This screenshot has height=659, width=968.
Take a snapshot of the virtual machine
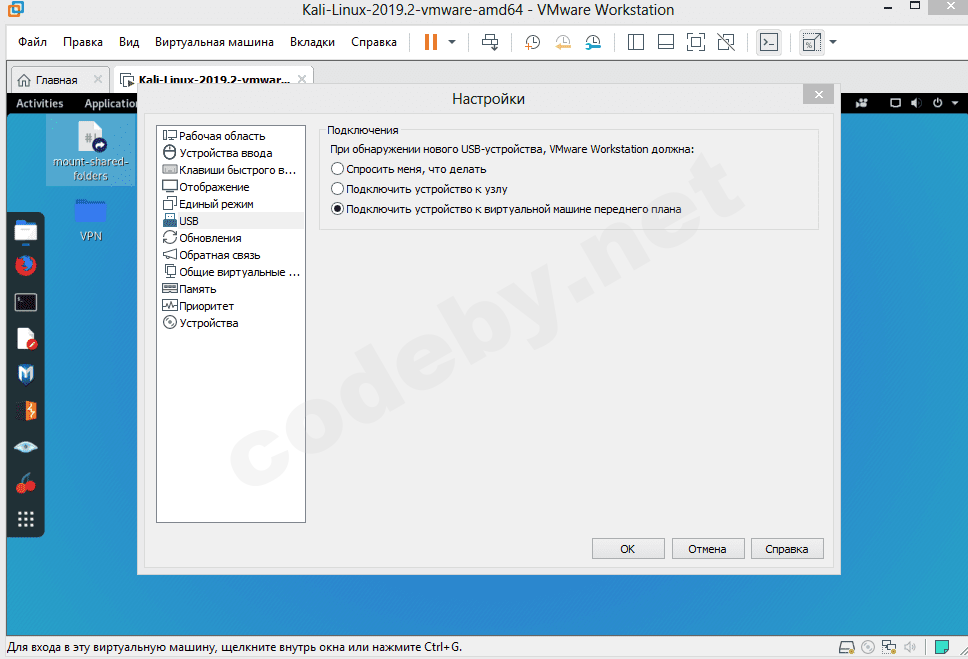coord(532,42)
